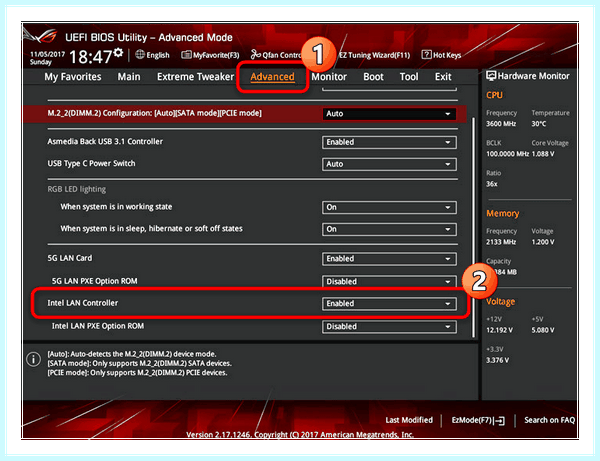Click the EzMode(F7) switch icon

499,421
